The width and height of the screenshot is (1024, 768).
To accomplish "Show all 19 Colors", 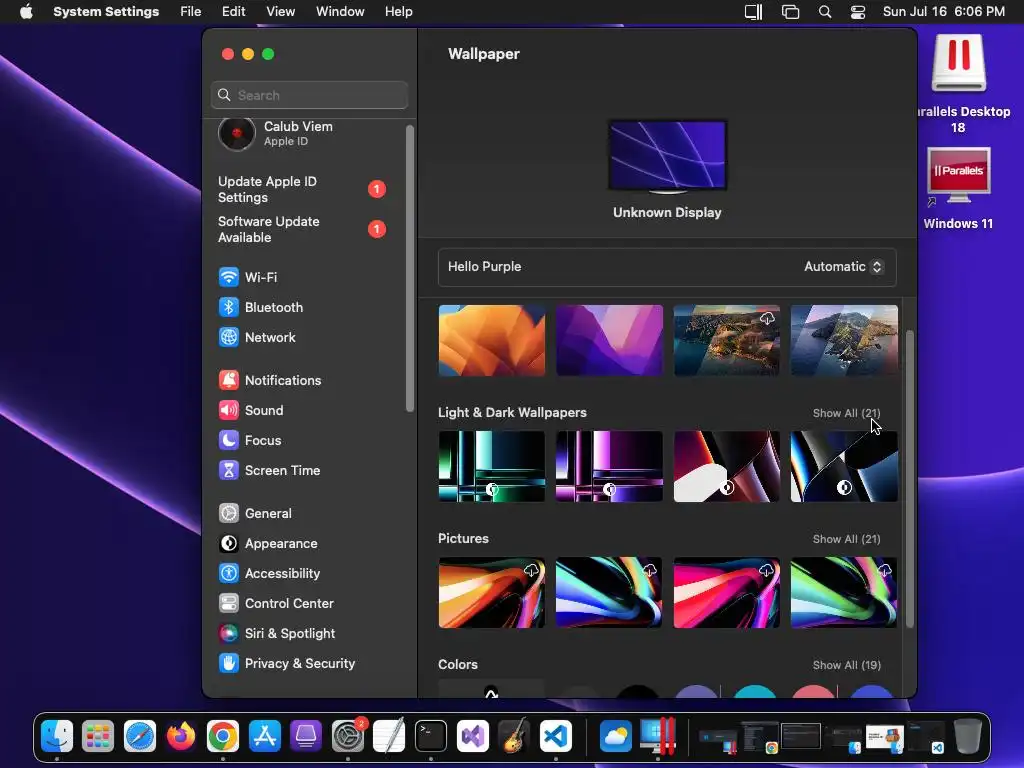I will [846, 665].
